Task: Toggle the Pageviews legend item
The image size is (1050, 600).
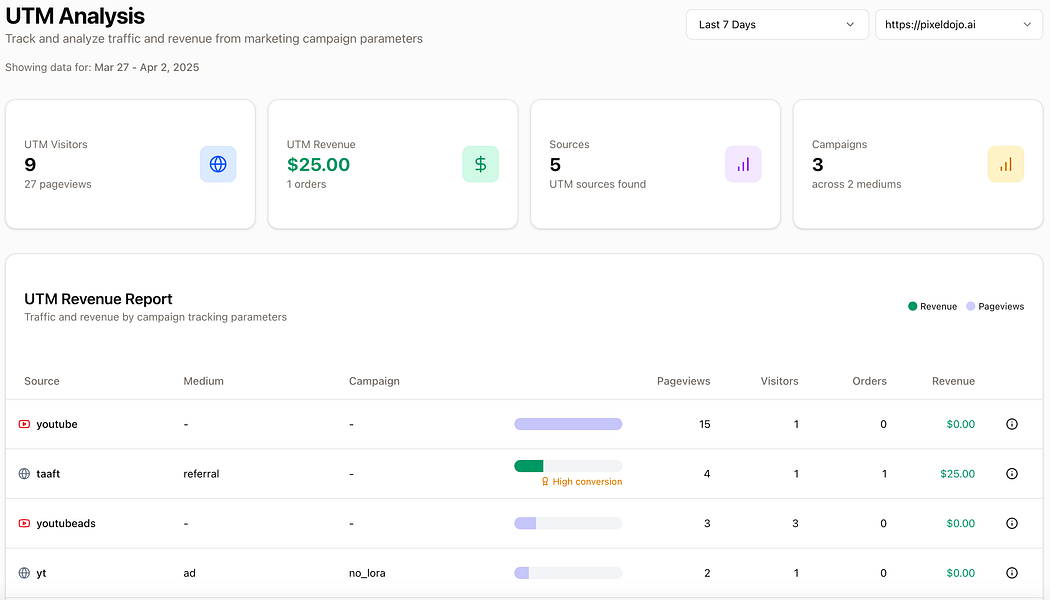Action: 995,306
